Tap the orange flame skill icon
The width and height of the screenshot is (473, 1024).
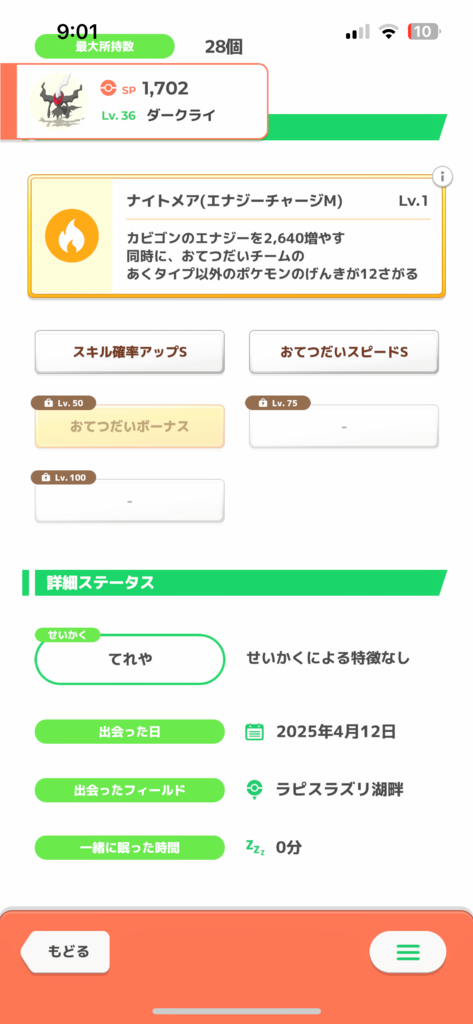pos(71,236)
